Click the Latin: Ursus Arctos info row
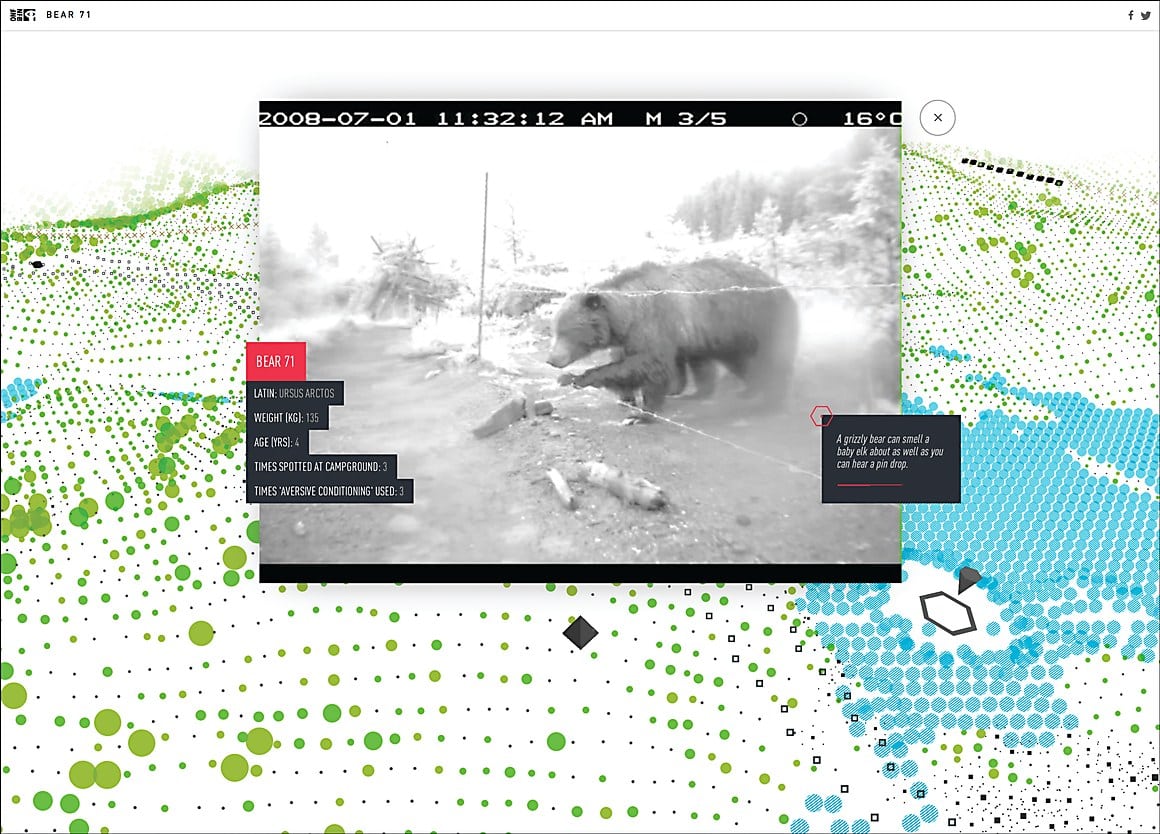 pos(294,392)
